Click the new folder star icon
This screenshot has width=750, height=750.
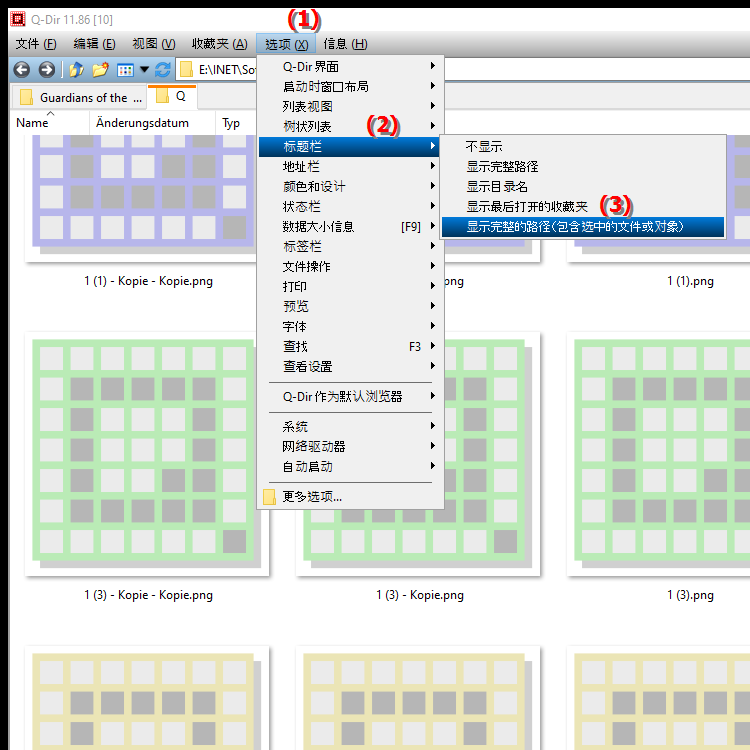100,70
